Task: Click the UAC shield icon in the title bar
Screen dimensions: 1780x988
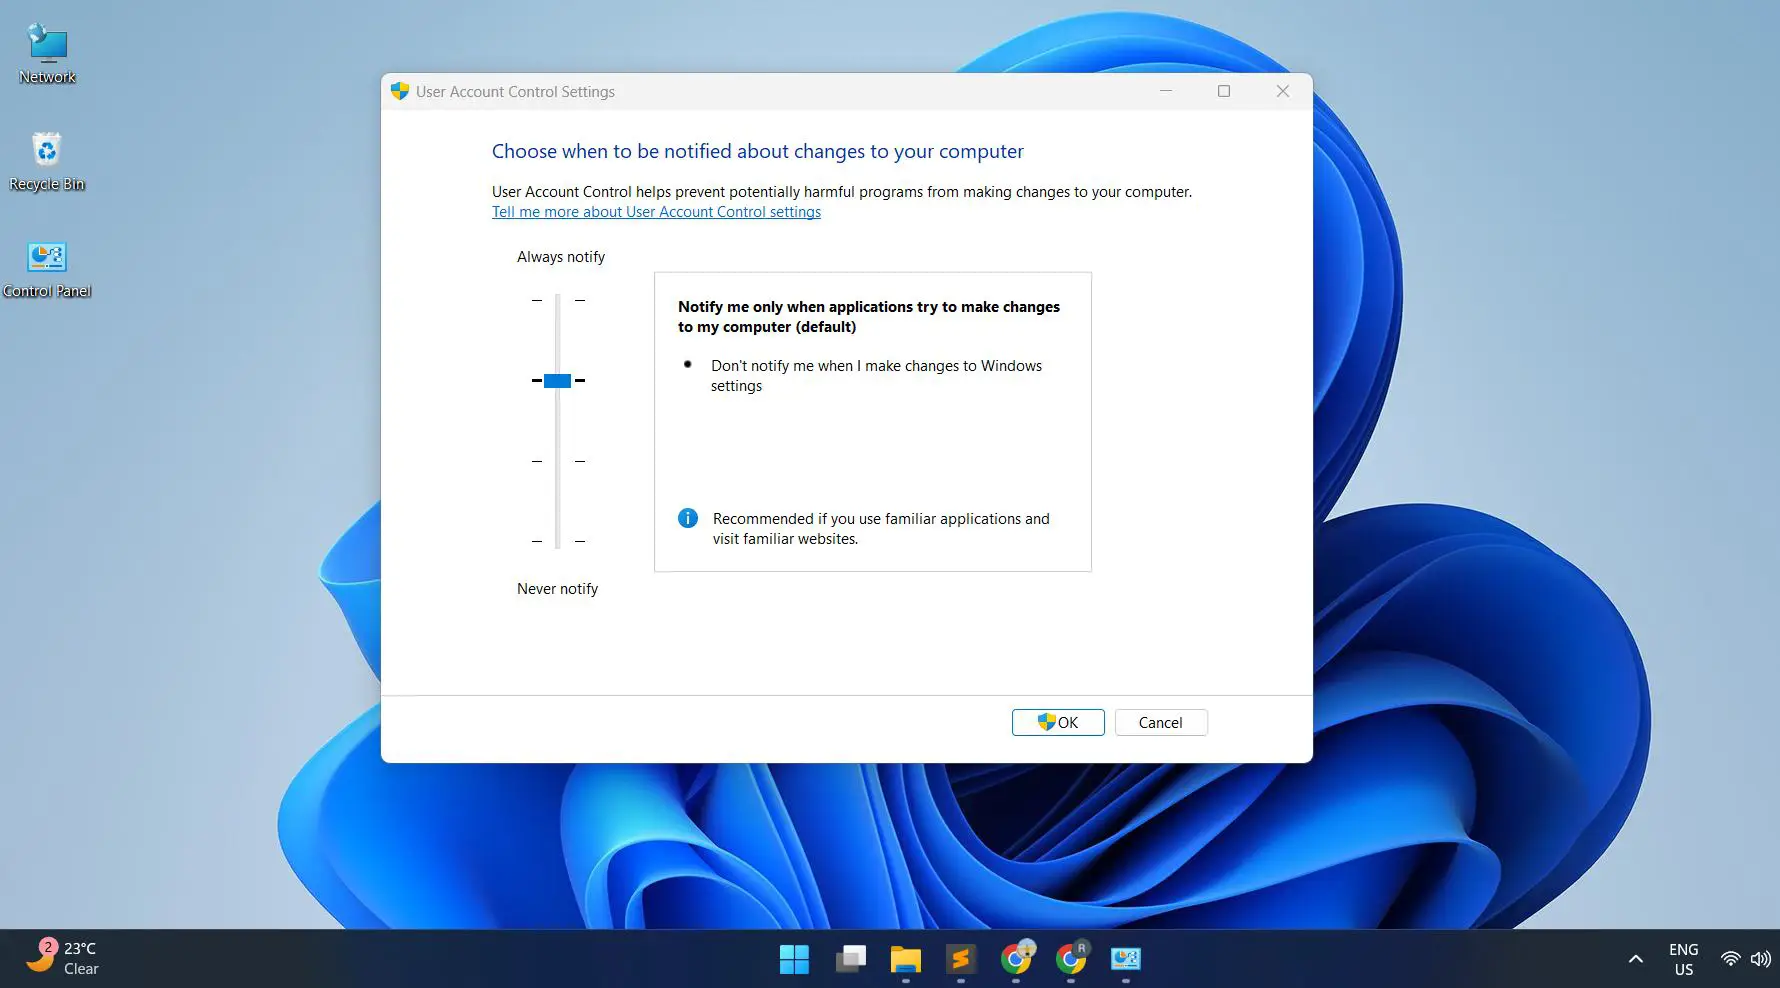Action: 399,91
